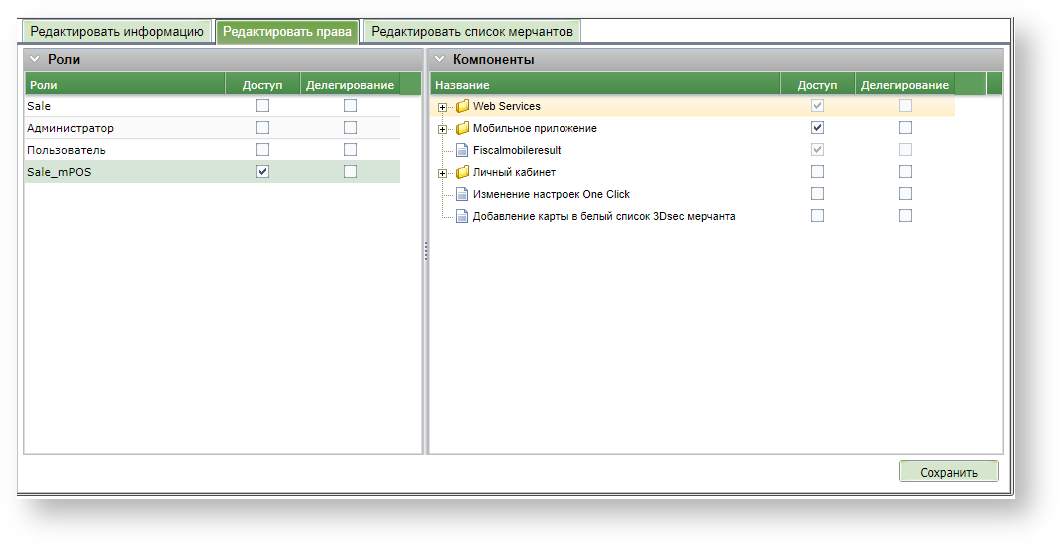Screen dimensions: 1063x547
Task: Click the Fiscalmobileresult document icon
Action: tap(462, 150)
